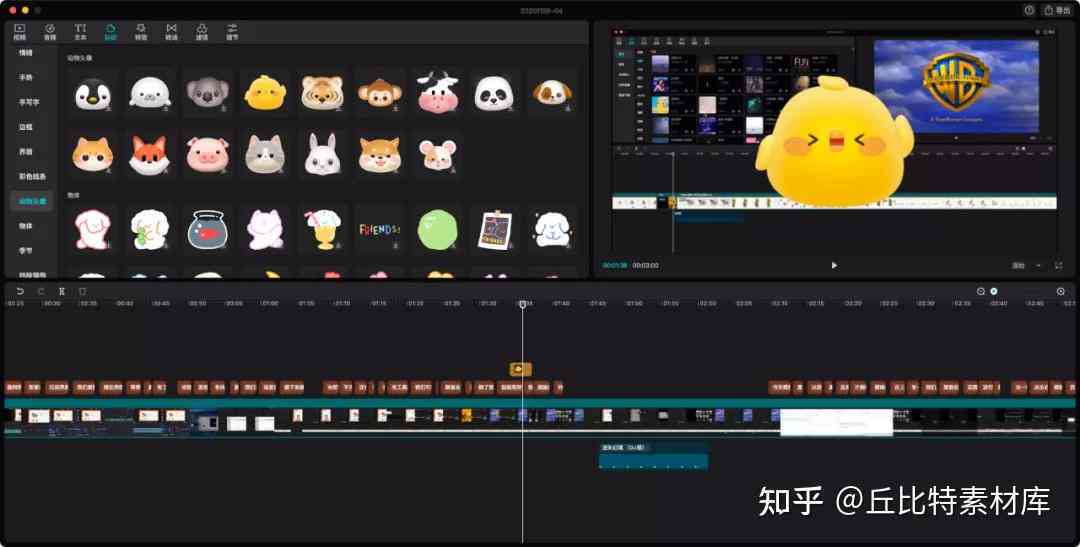Open the help icon in title bar
The image size is (1080, 547).
click(1029, 10)
